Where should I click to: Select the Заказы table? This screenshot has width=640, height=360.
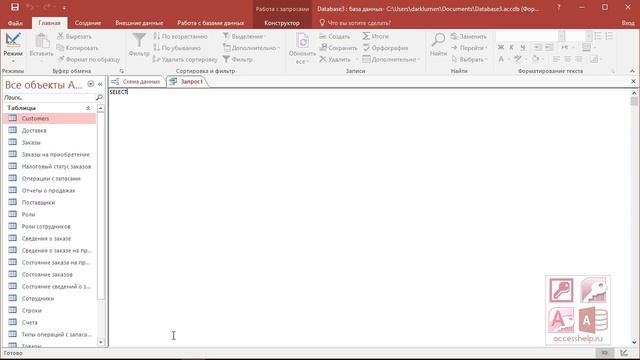click(50, 142)
